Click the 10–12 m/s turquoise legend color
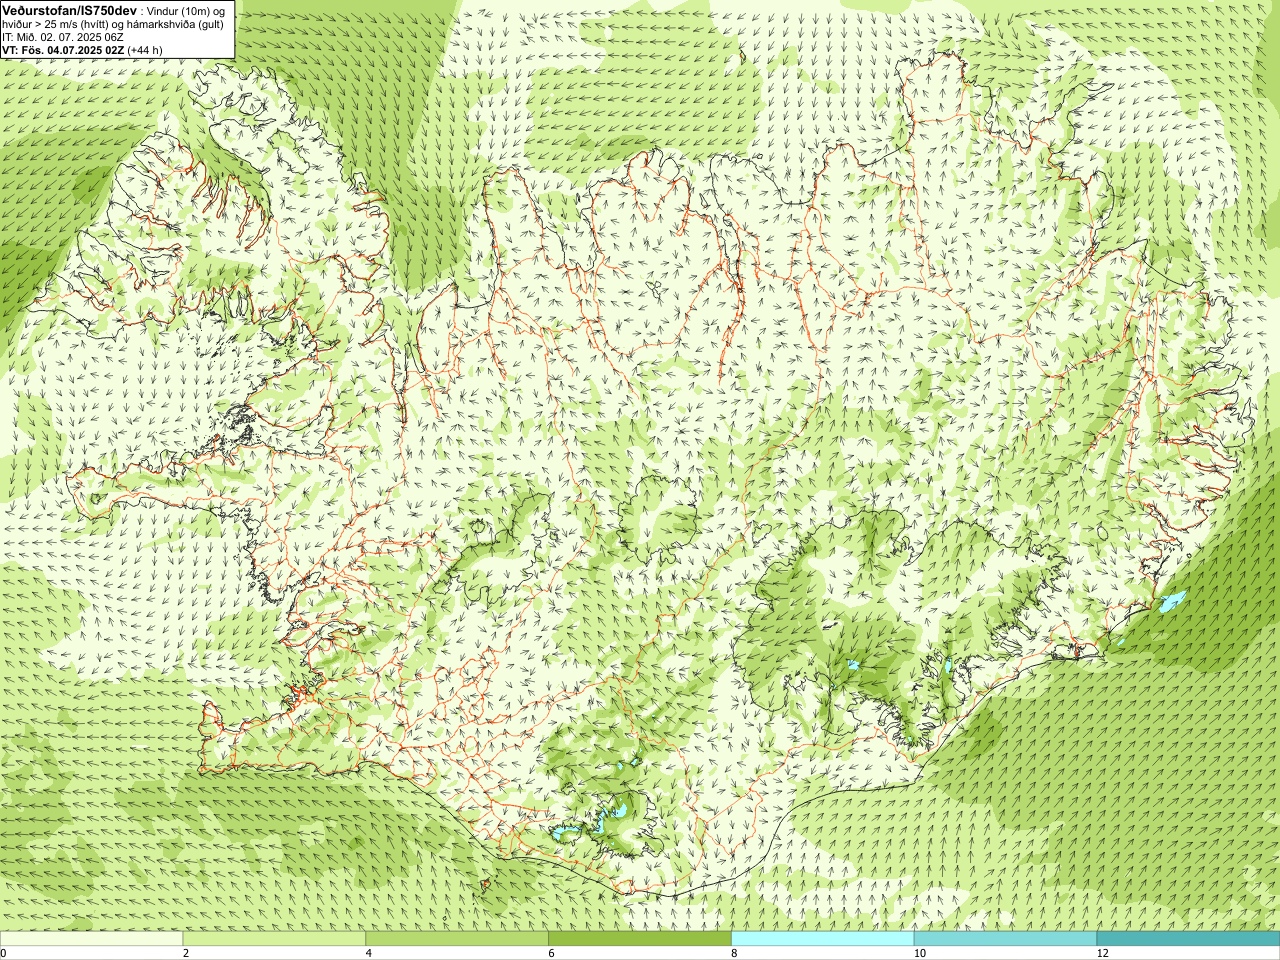1280x960 pixels. 1005,939
